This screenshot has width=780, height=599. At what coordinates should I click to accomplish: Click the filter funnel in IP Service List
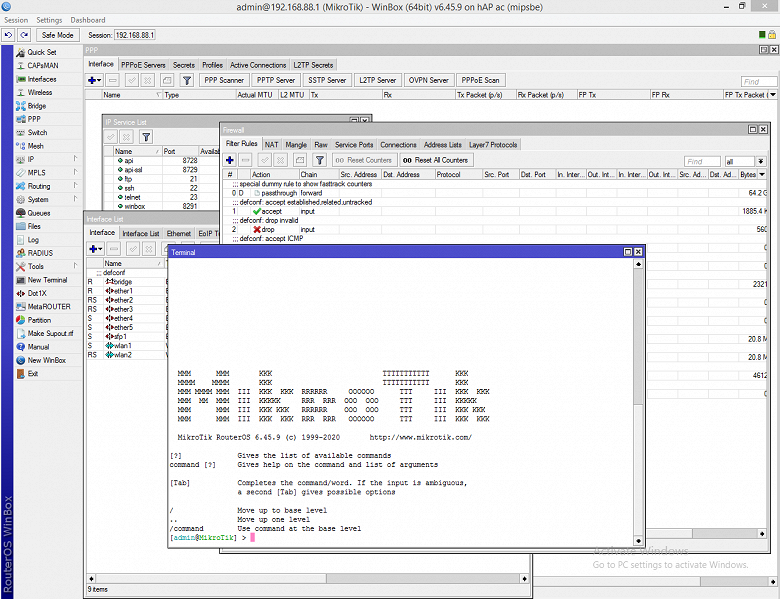click(x=145, y=137)
